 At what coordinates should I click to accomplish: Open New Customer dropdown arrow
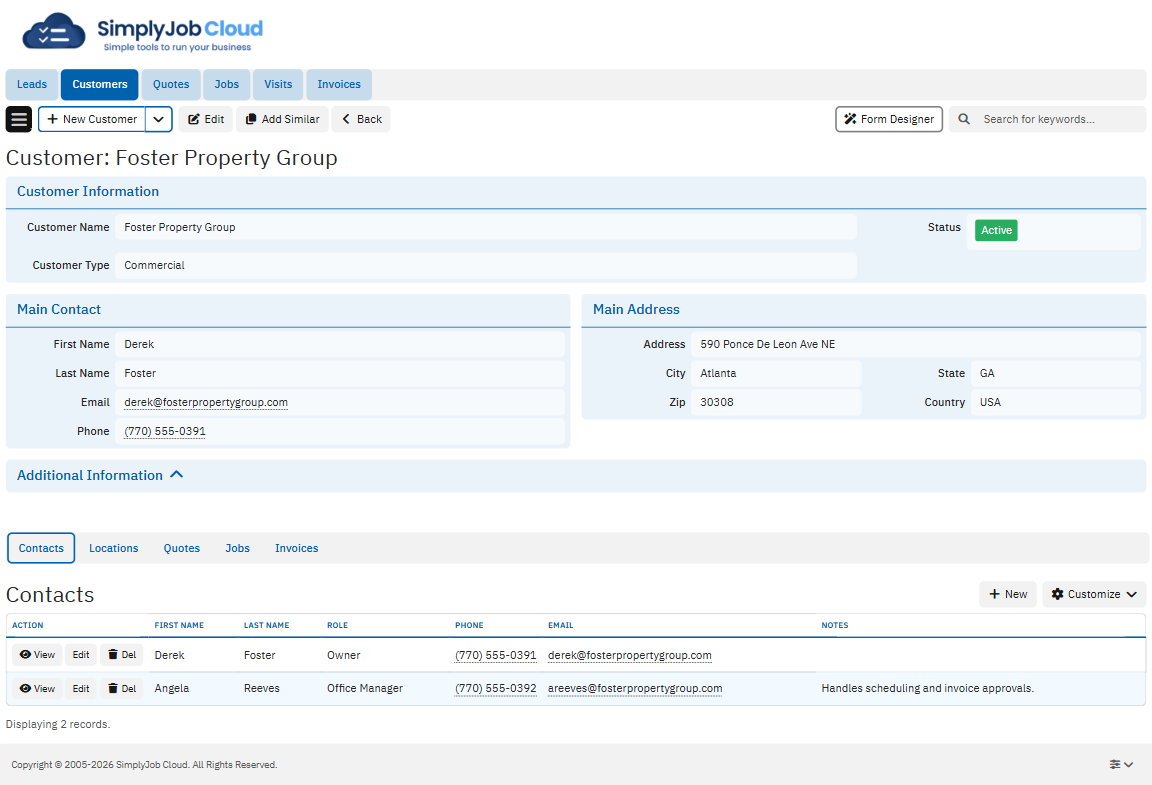tap(159, 119)
